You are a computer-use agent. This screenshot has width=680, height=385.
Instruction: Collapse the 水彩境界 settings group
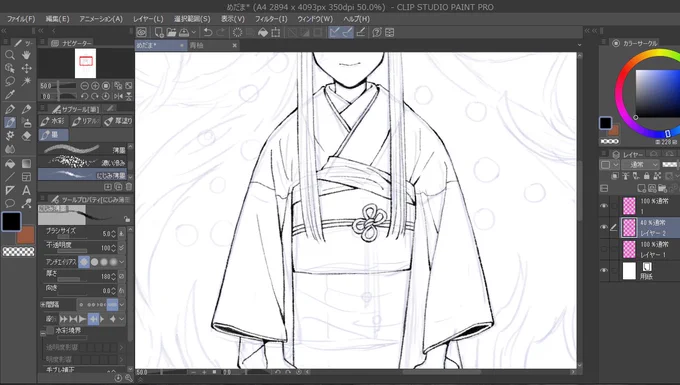tap(43, 333)
